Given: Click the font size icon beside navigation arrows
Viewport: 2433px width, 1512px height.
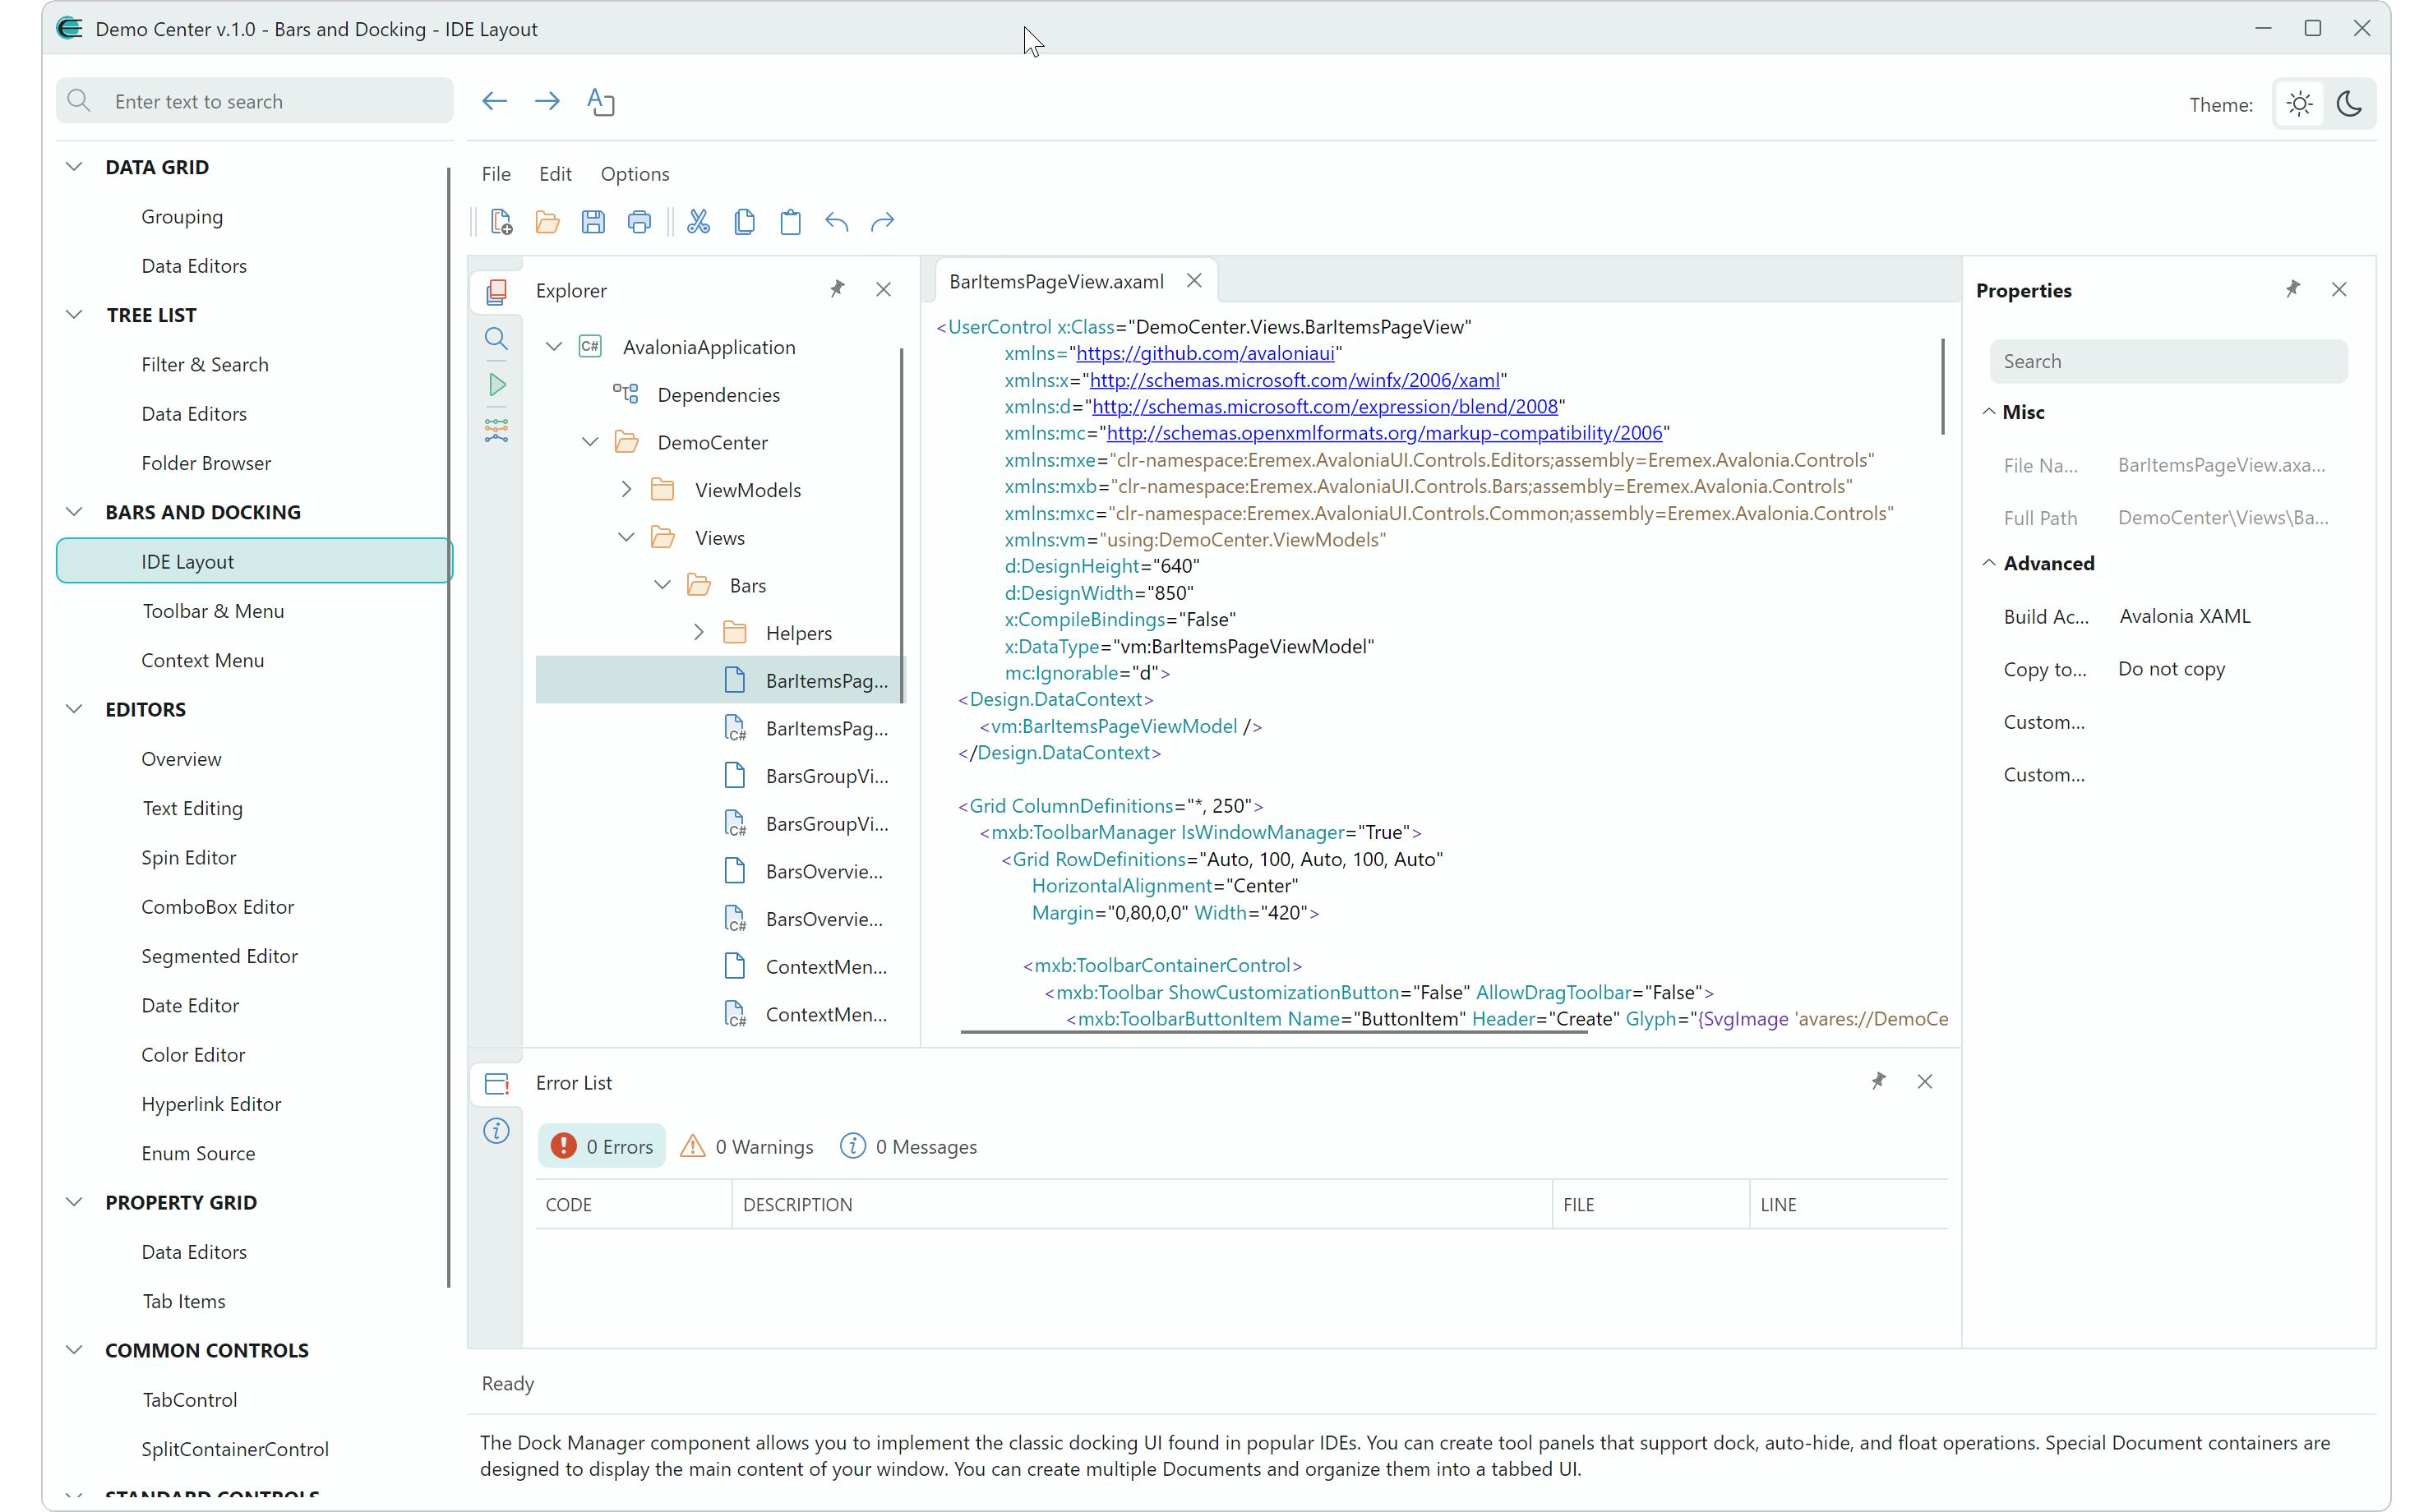Looking at the screenshot, I should pyautogui.click(x=600, y=101).
